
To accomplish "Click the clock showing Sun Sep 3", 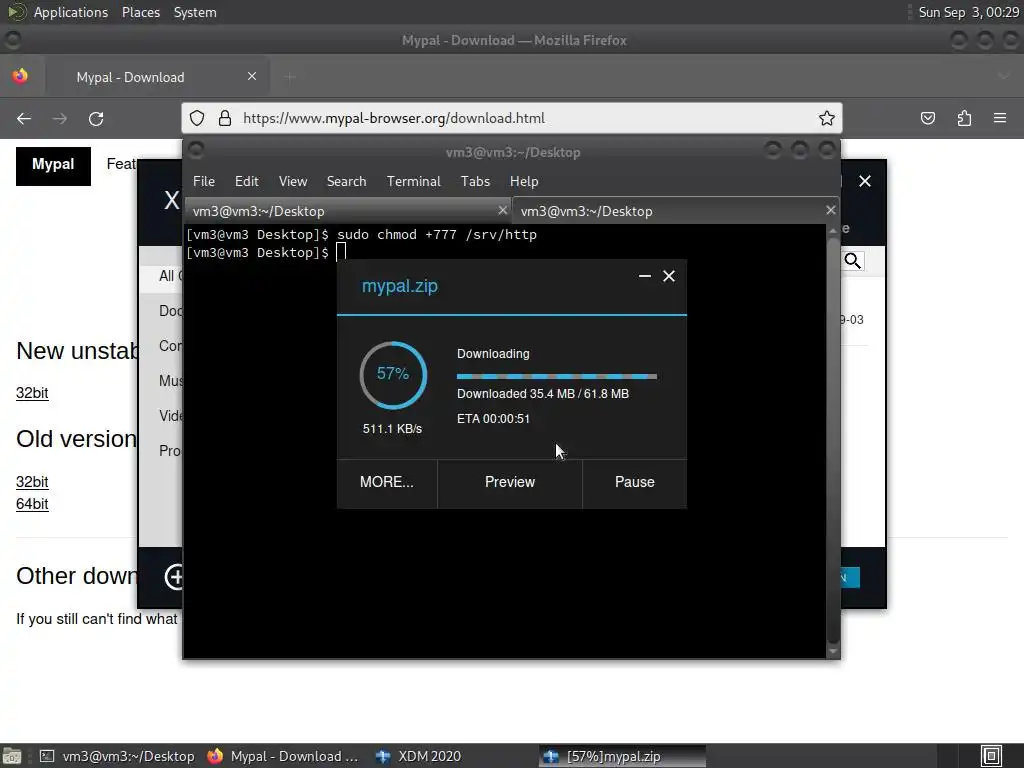I will click(x=968, y=12).
